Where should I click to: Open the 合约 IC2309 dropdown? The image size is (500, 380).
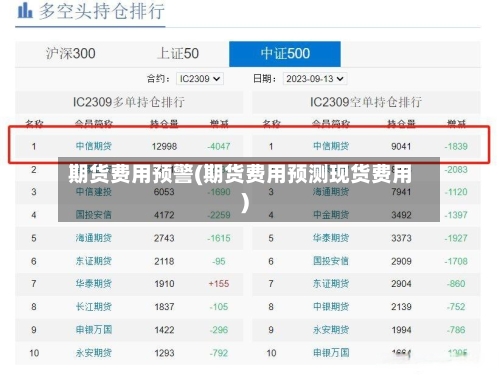point(200,79)
